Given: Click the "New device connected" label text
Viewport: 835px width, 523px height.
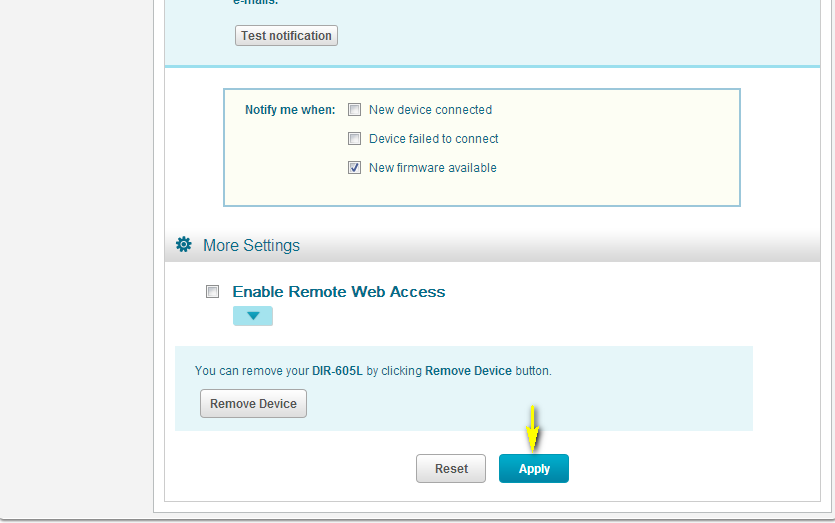Looking at the screenshot, I should tap(430, 110).
